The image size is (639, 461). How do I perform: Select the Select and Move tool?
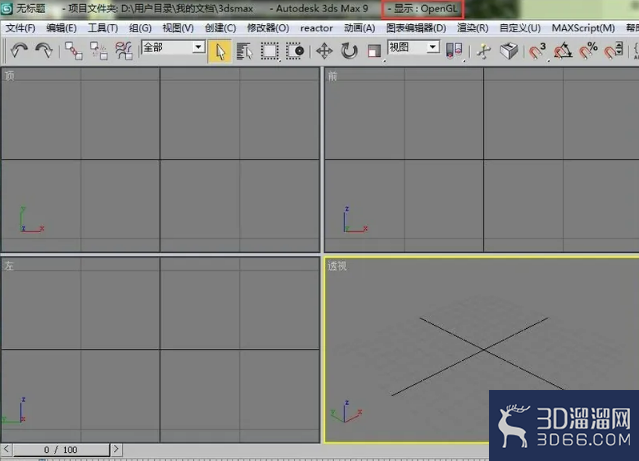point(324,51)
